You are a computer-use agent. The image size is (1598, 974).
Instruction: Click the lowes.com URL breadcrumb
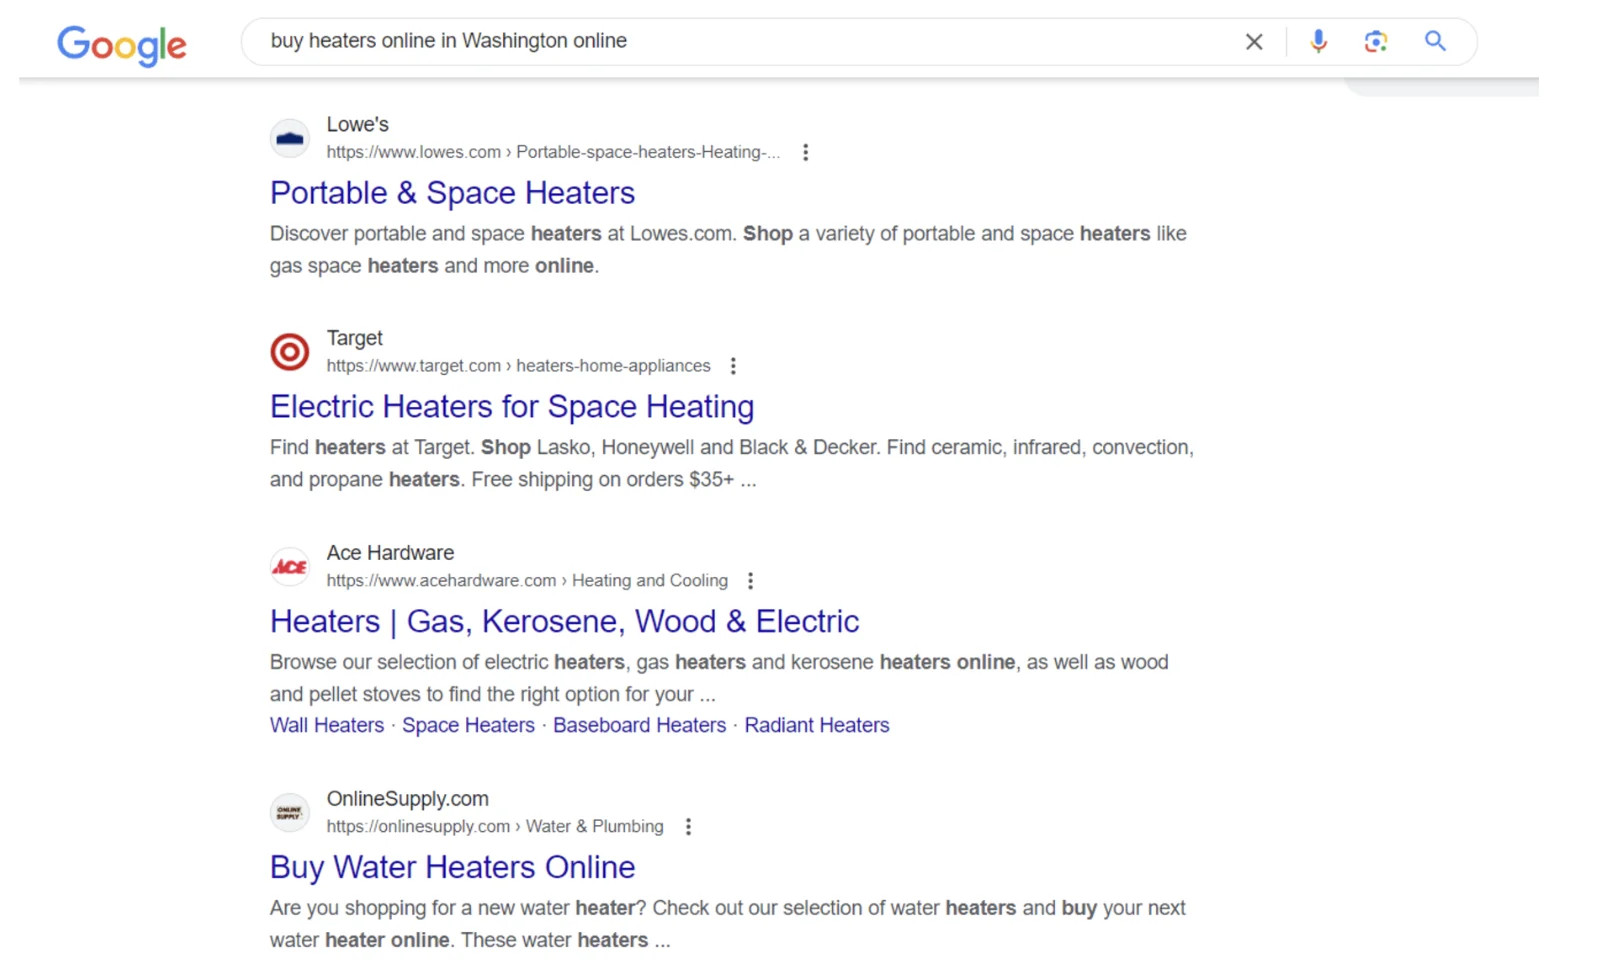[553, 152]
